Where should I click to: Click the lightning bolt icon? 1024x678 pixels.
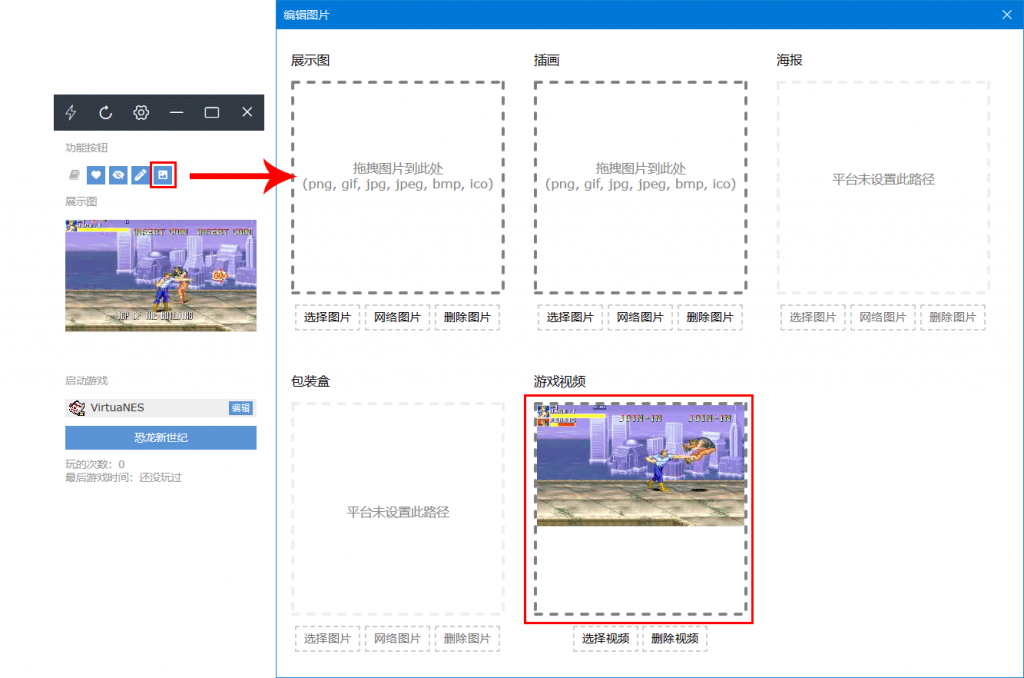point(71,113)
